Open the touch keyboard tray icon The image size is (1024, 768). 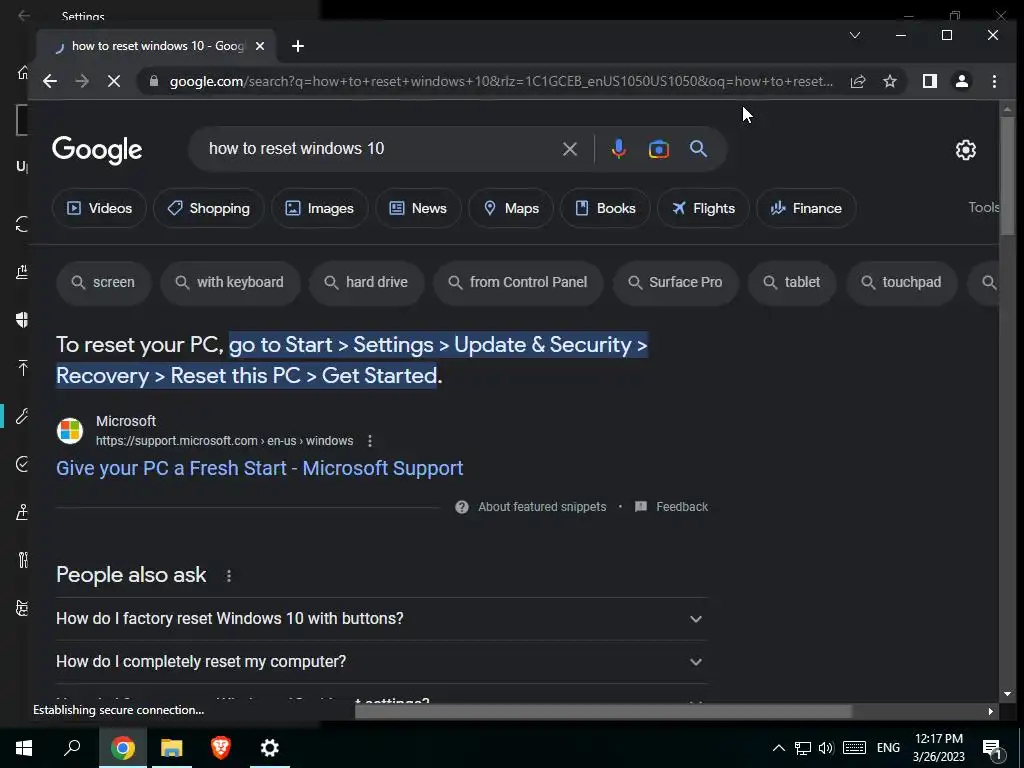[x=854, y=748]
